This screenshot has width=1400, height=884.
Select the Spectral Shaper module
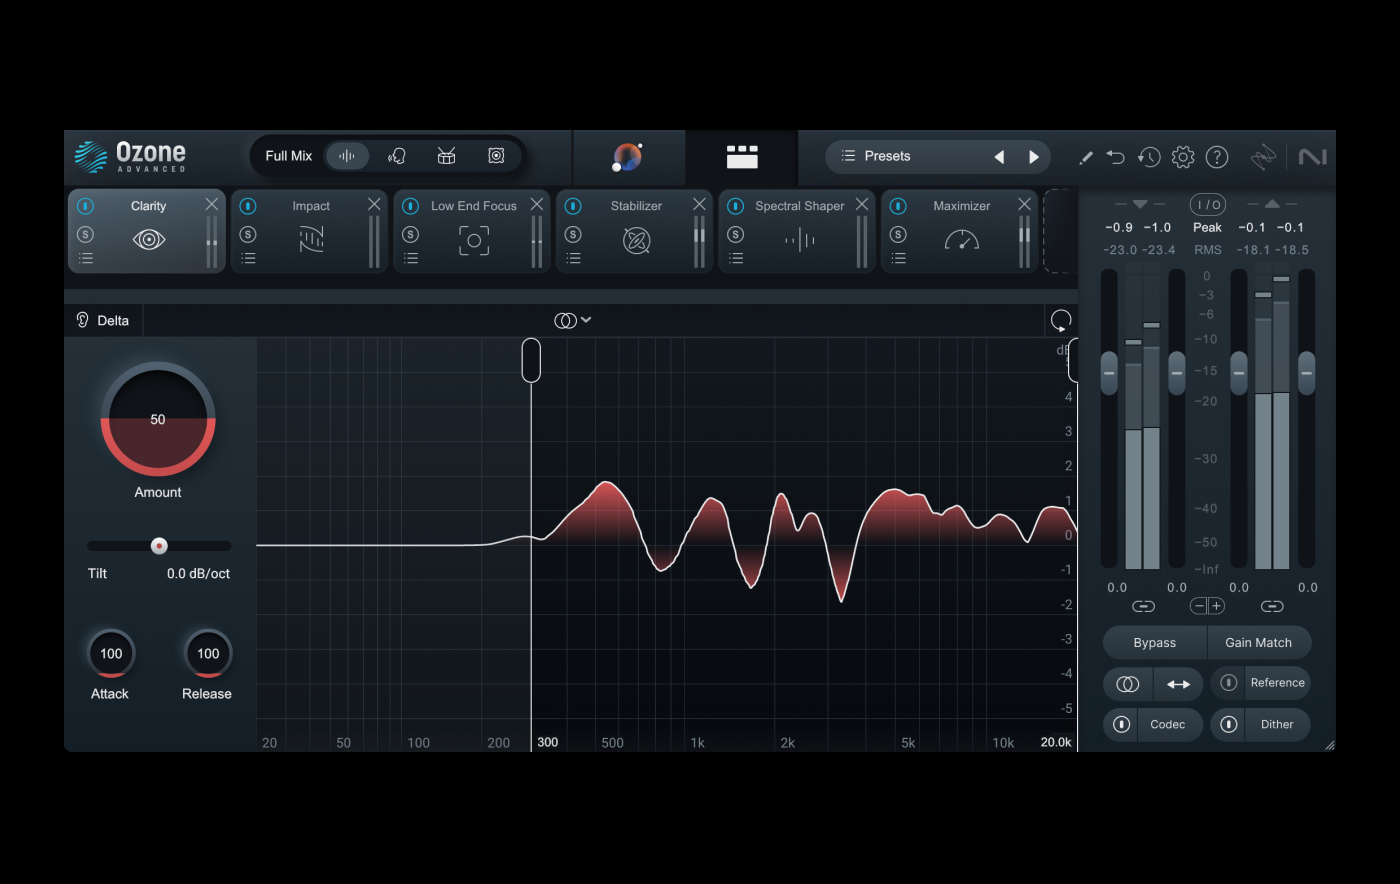click(797, 231)
